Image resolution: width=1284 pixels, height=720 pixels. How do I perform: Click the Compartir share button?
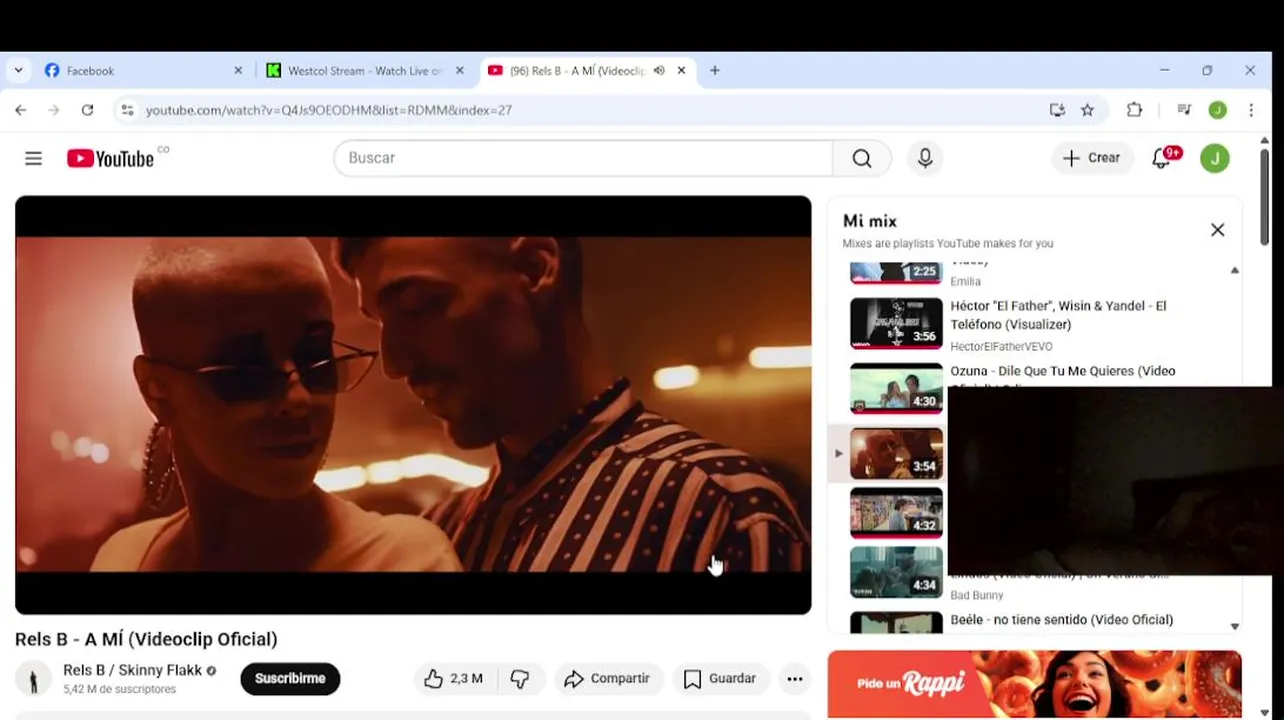(608, 678)
